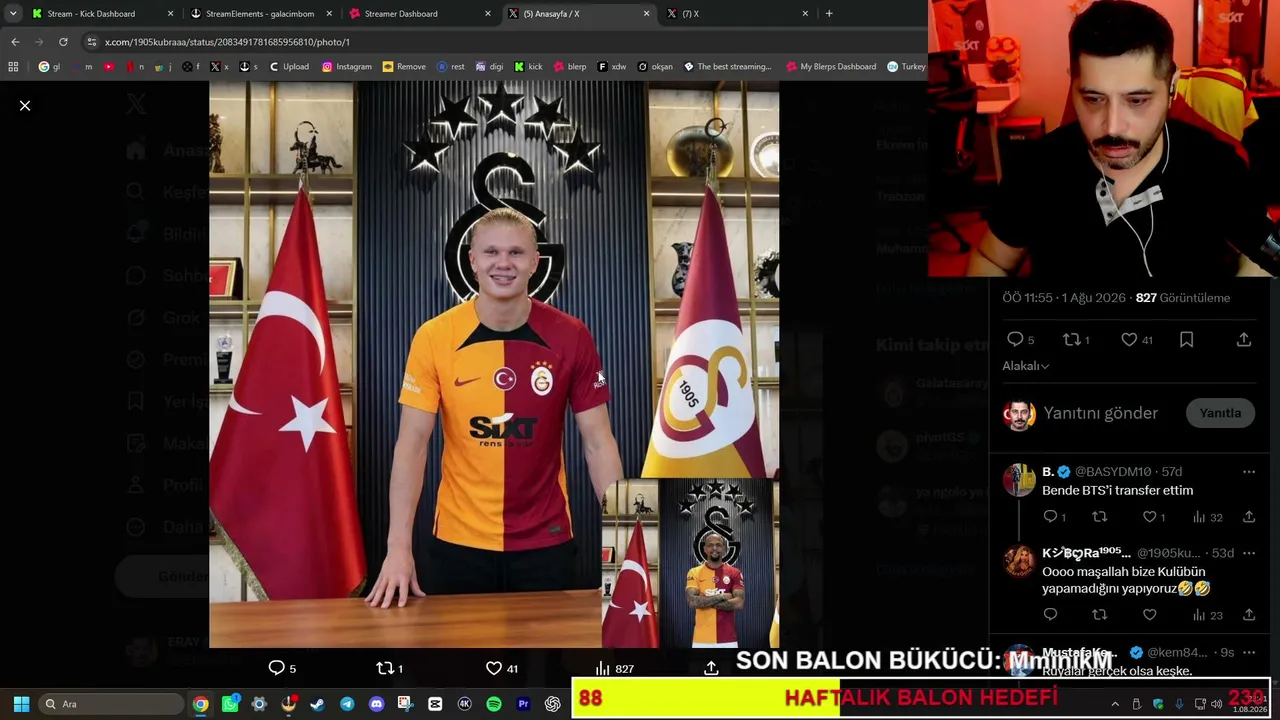Open the Upload bookmark
Screen dimensions: 1280x720
289,67
